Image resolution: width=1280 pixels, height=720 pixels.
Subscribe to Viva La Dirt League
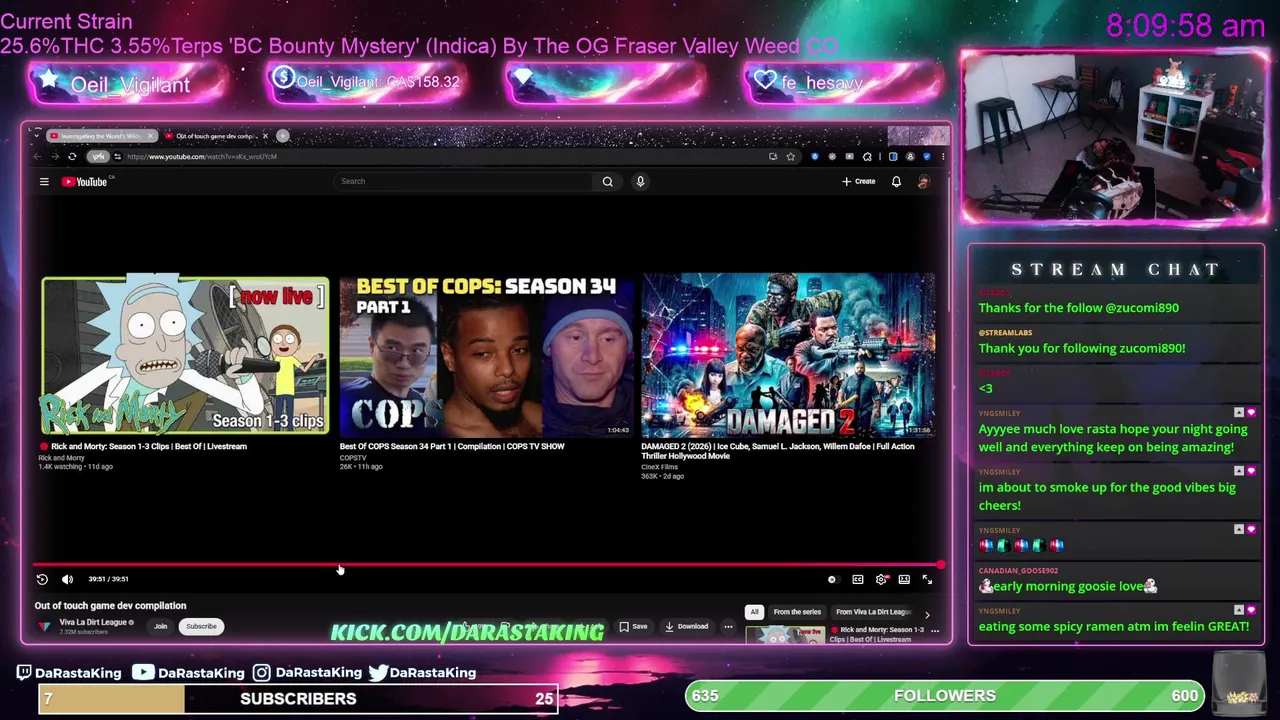tap(201, 626)
